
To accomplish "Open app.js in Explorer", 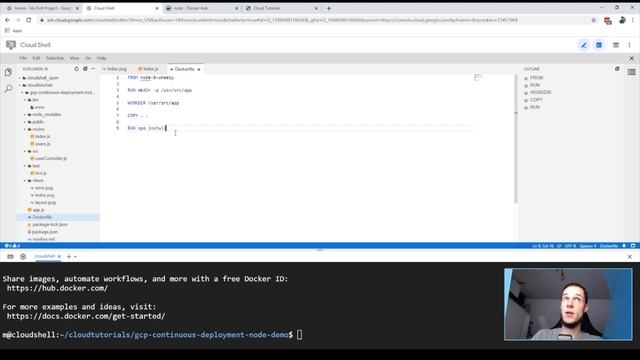I will (x=38, y=210).
